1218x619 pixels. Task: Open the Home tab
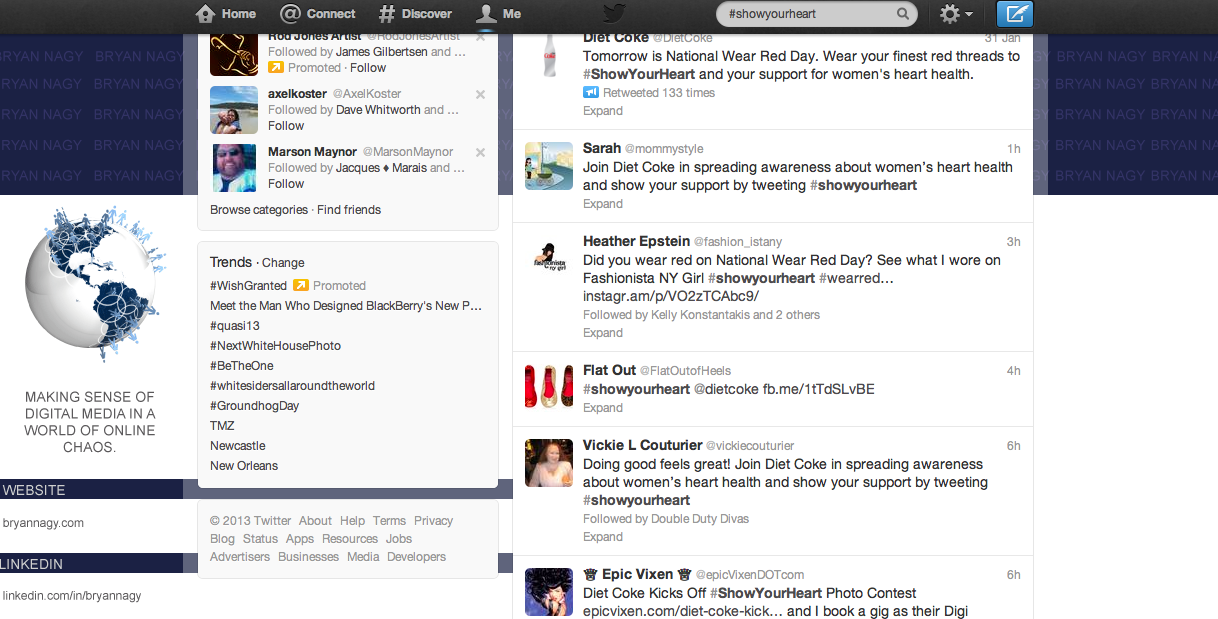(x=226, y=14)
